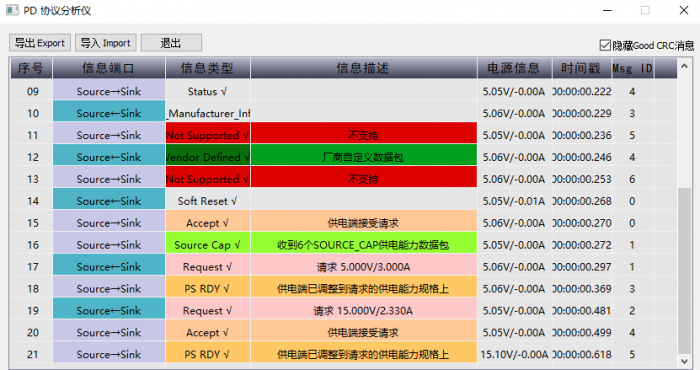Click the PD analyzer app icon in title bar
Image resolution: width=700 pixels, height=370 pixels.
12,10
